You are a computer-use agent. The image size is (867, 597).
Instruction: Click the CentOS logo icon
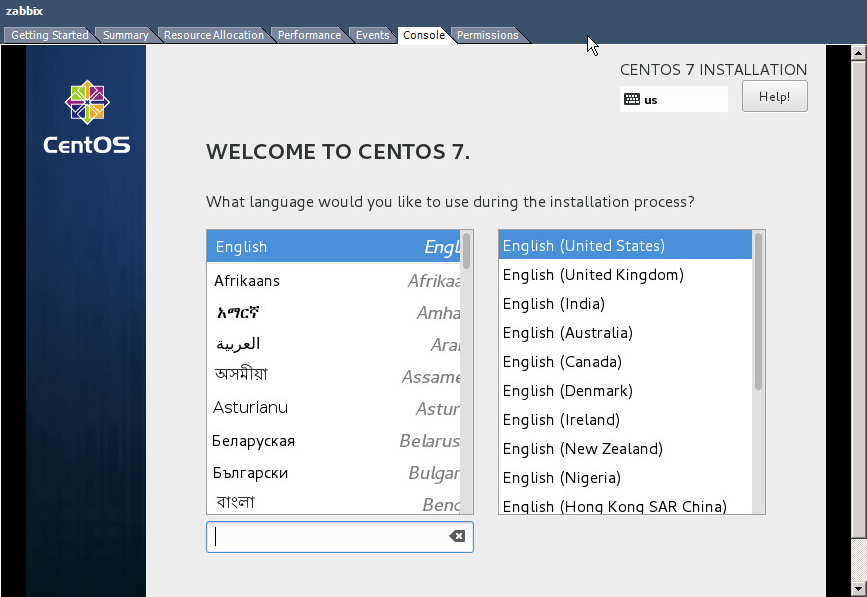click(87, 102)
